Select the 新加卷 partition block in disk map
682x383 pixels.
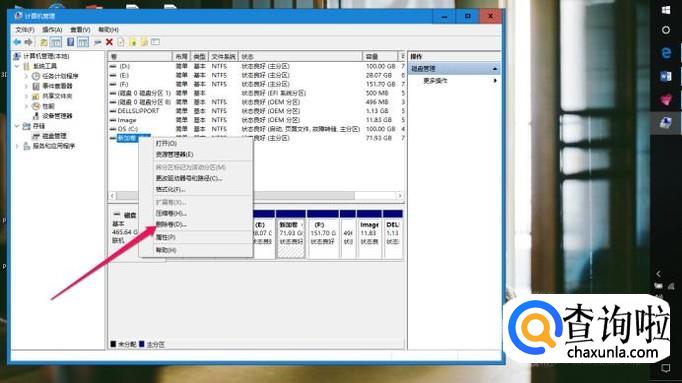coord(291,235)
